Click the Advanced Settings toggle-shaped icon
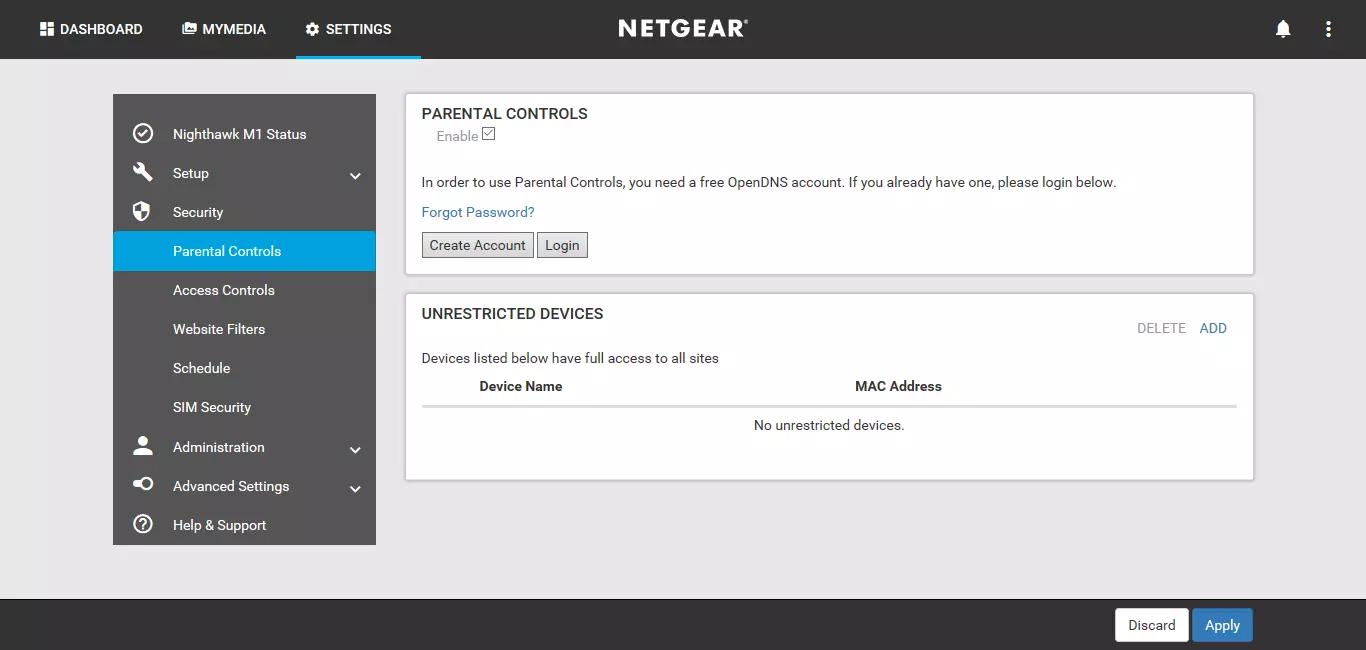The width and height of the screenshot is (1366, 650). 143,484
